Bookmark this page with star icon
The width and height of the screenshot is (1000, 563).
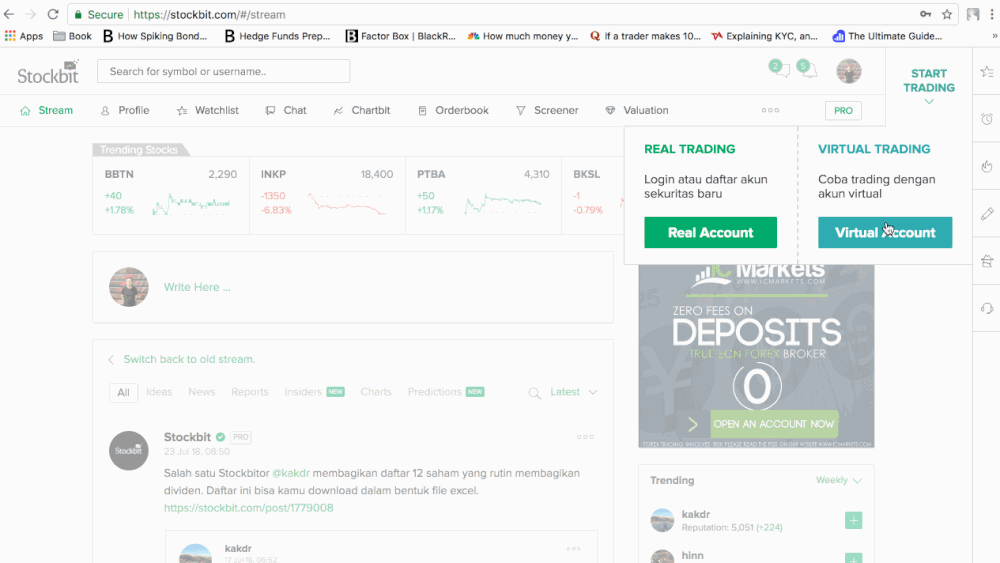coord(947,14)
